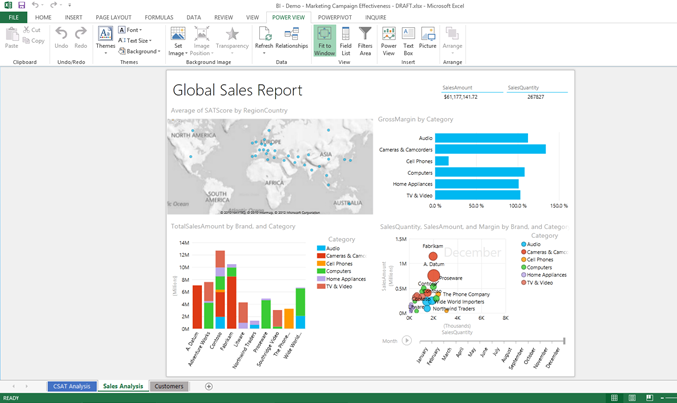Switch to Page Layout view in status bar
This screenshot has width=677, height=403.
[x=632, y=398]
